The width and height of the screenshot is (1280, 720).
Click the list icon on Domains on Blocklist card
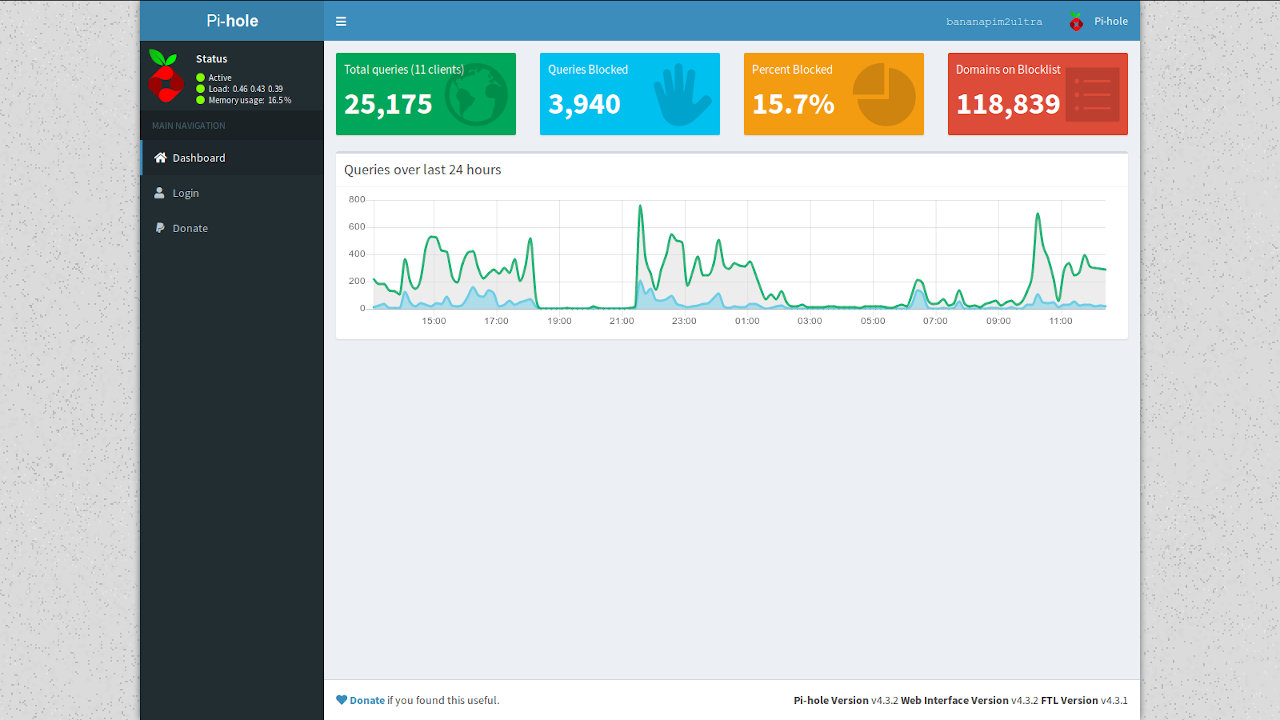[x=1092, y=95]
